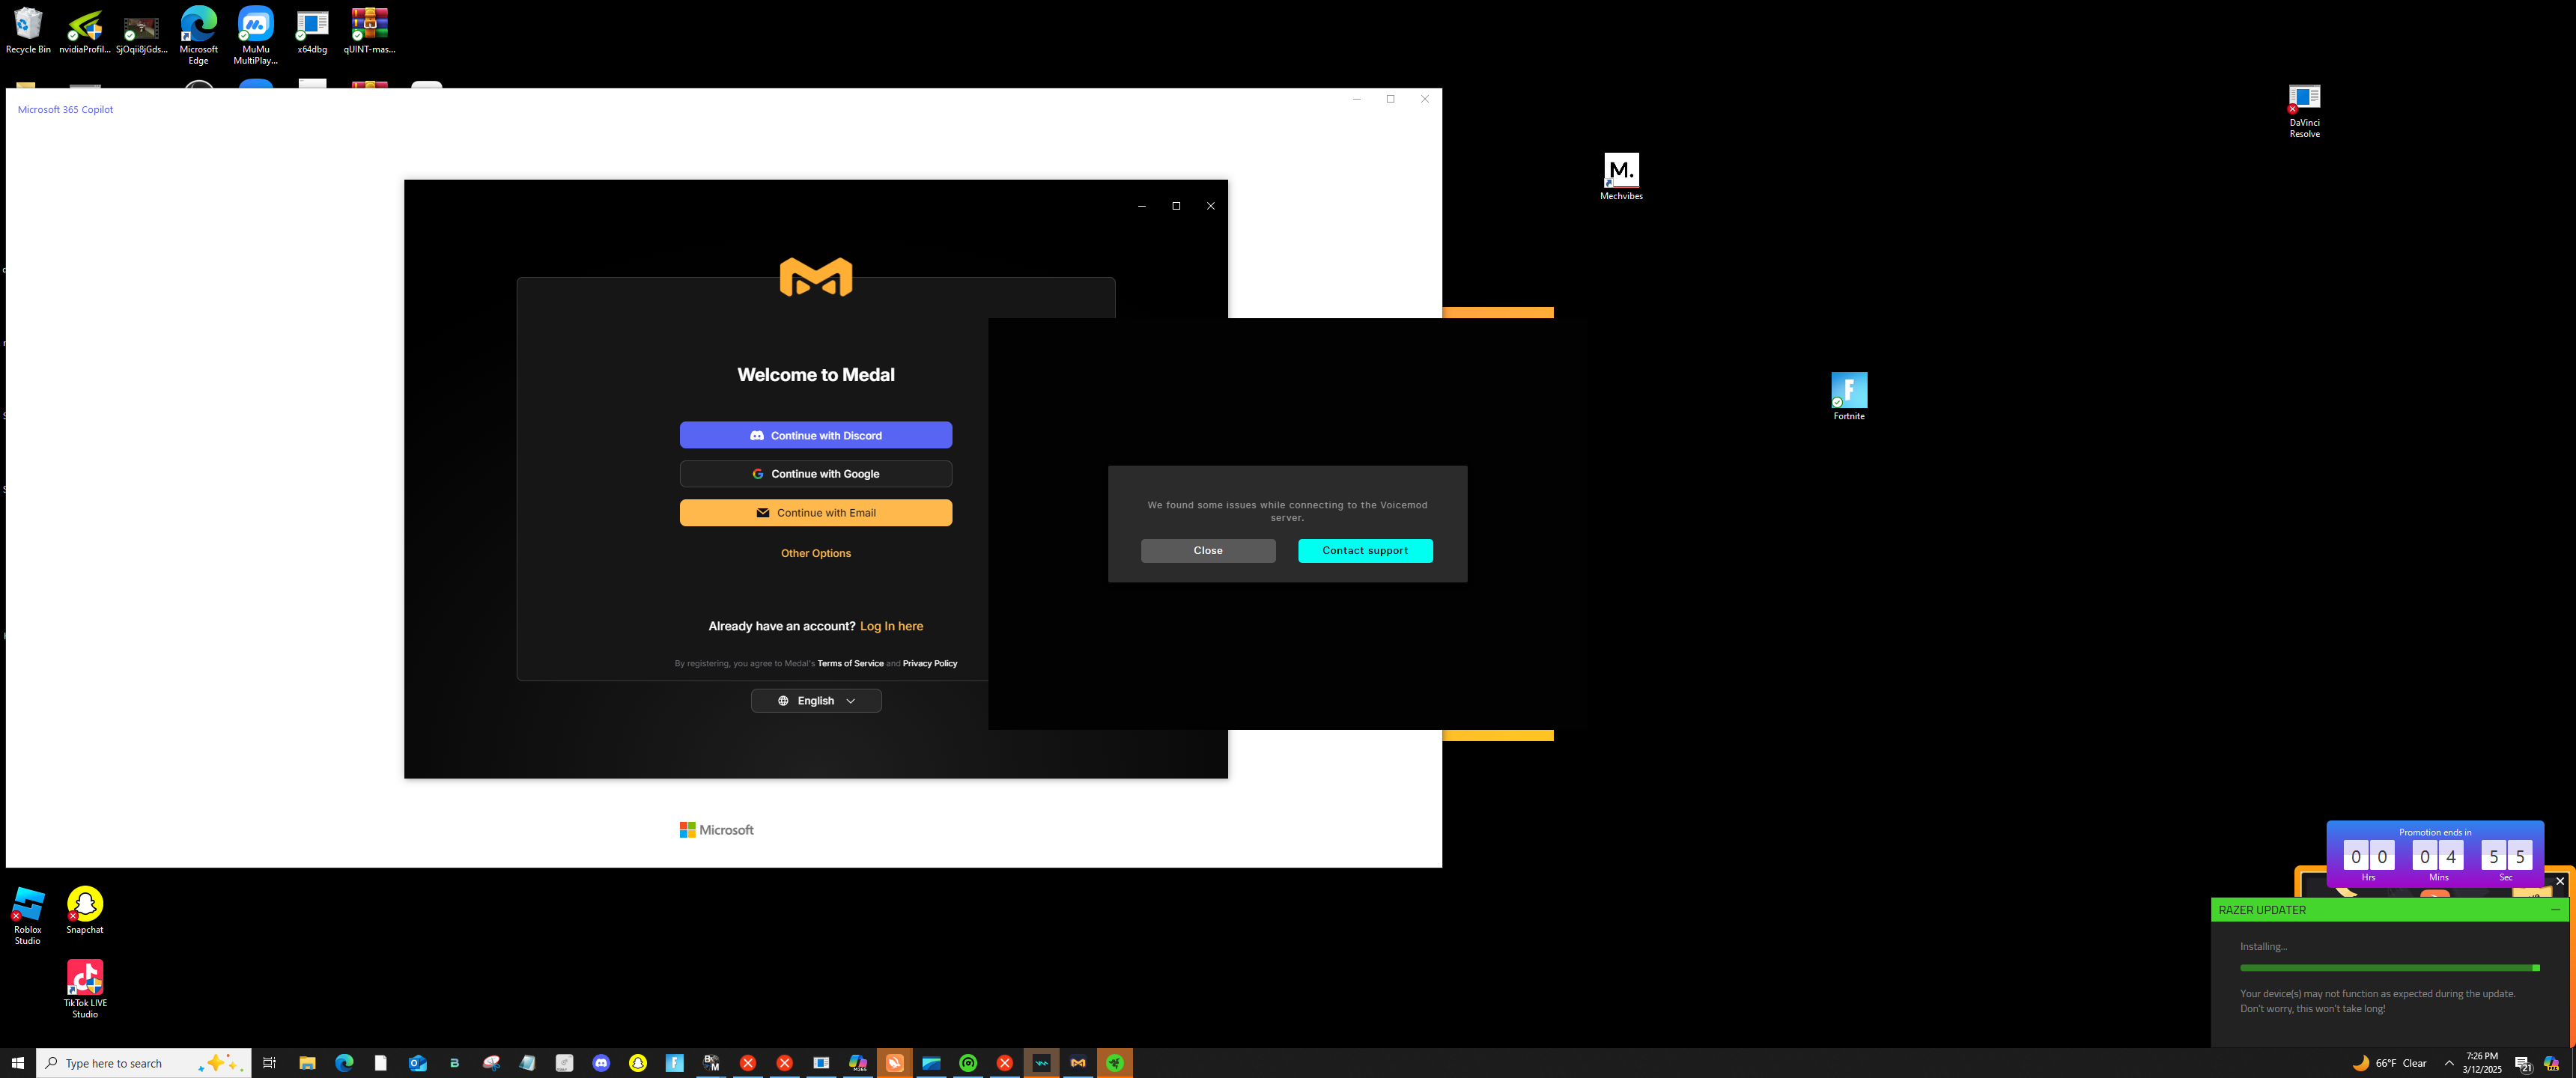Expand the English language dropdown
This screenshot has height=1078, width=2576.
(816, 701)
